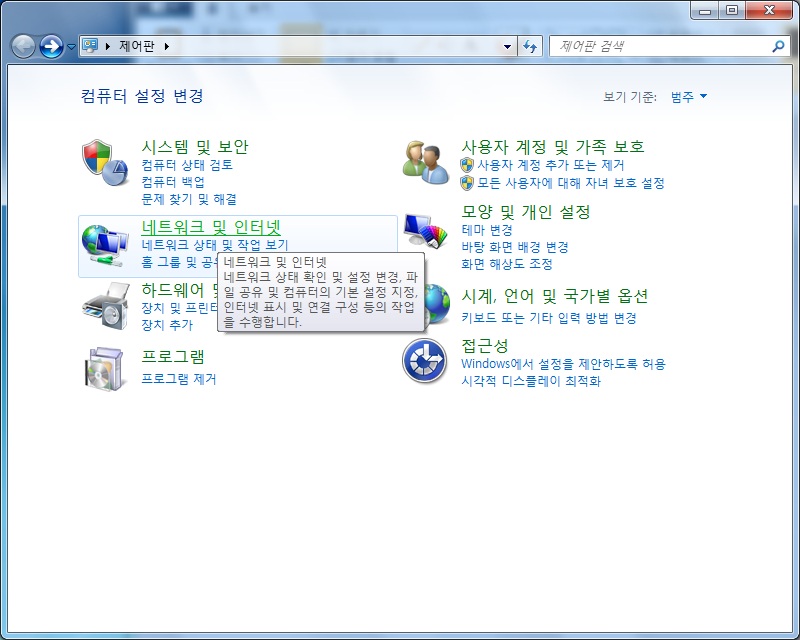Viewport: 800px width, 640px height.
Task: Expand the arrow after 제어판 breadcrumb
Action: [167, 46]
